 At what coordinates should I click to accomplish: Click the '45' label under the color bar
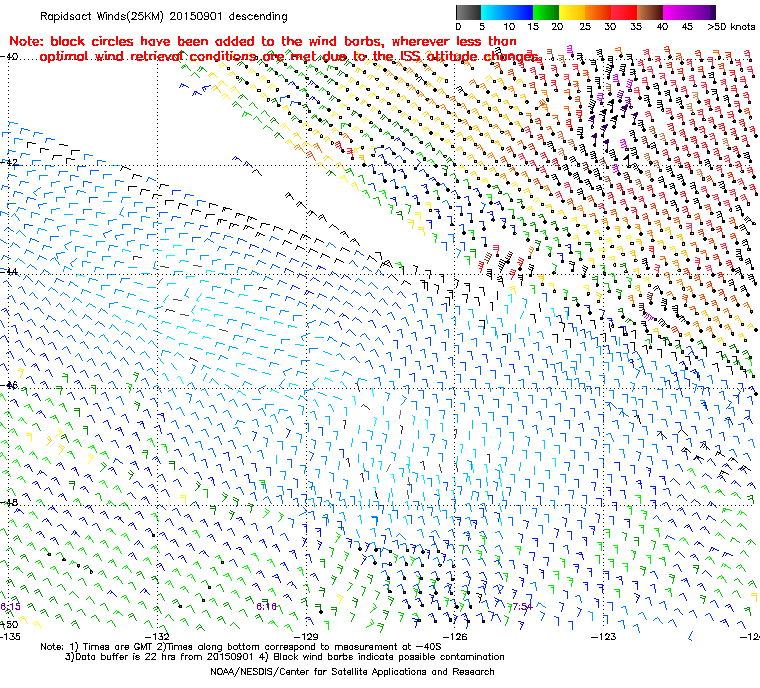(687, 27)
